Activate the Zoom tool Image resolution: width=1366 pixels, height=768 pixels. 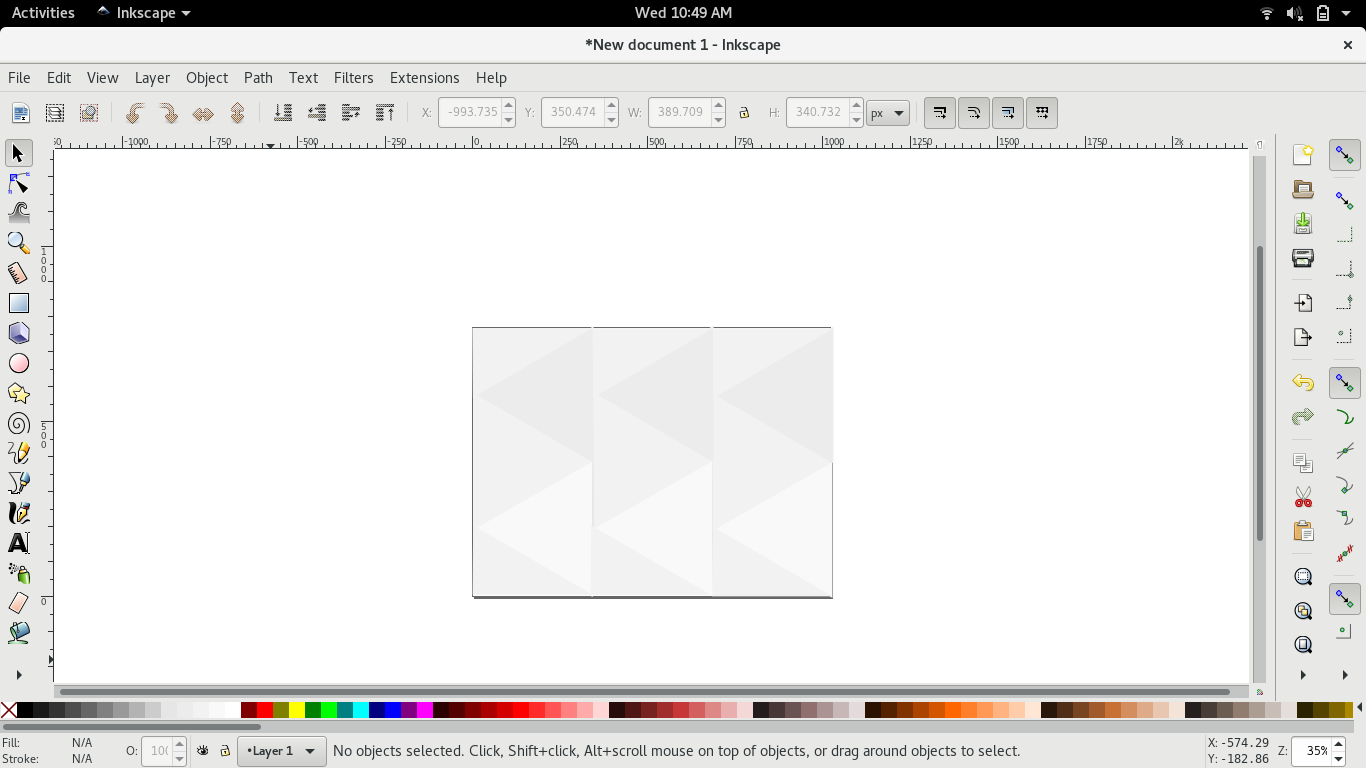[18, 242]
